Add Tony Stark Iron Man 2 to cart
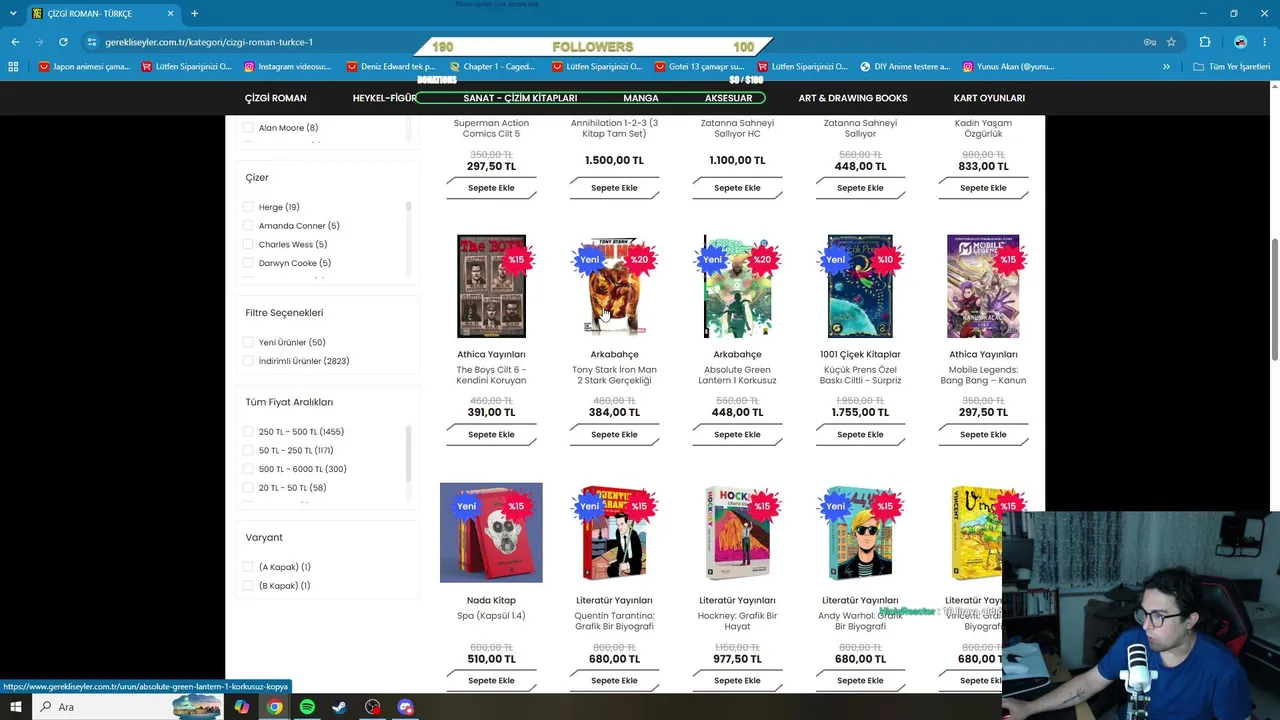1280x720 pixels. click(x=614, y=435)
